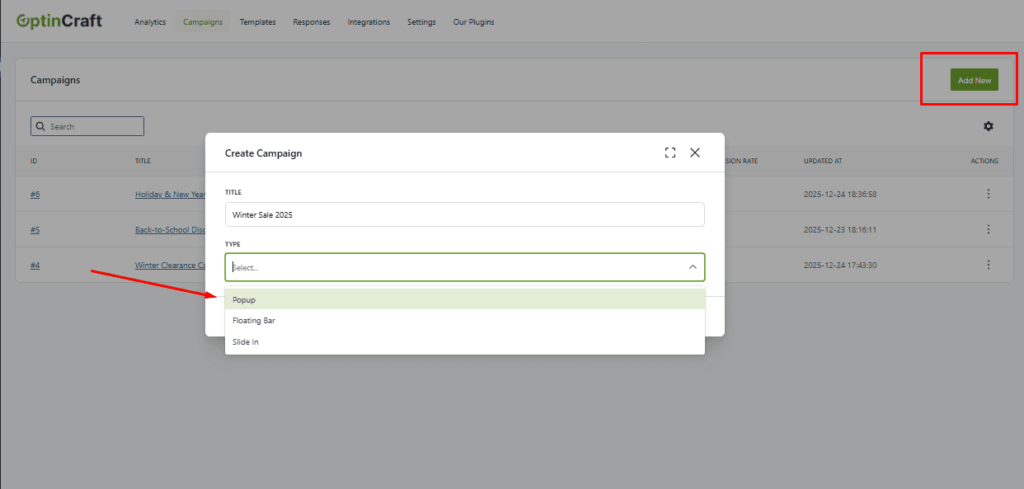Expand Create Campaign dialog to fullscreen

pyautogui.click(x=670, y=153)
